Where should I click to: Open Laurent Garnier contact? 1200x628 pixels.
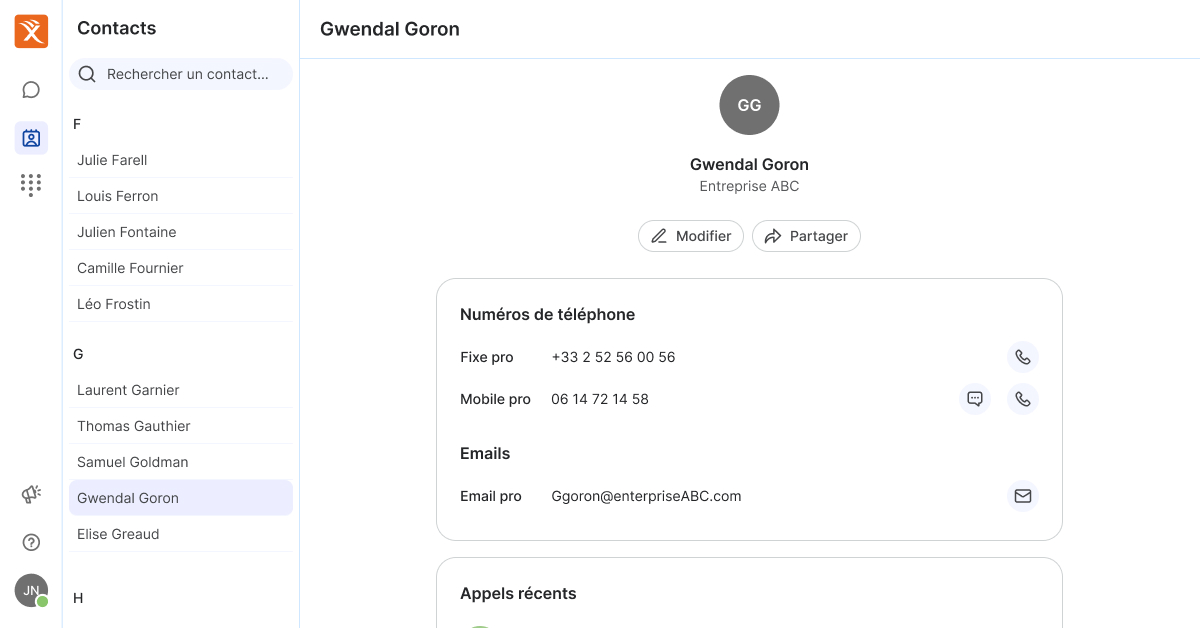[x=128, y=390]
